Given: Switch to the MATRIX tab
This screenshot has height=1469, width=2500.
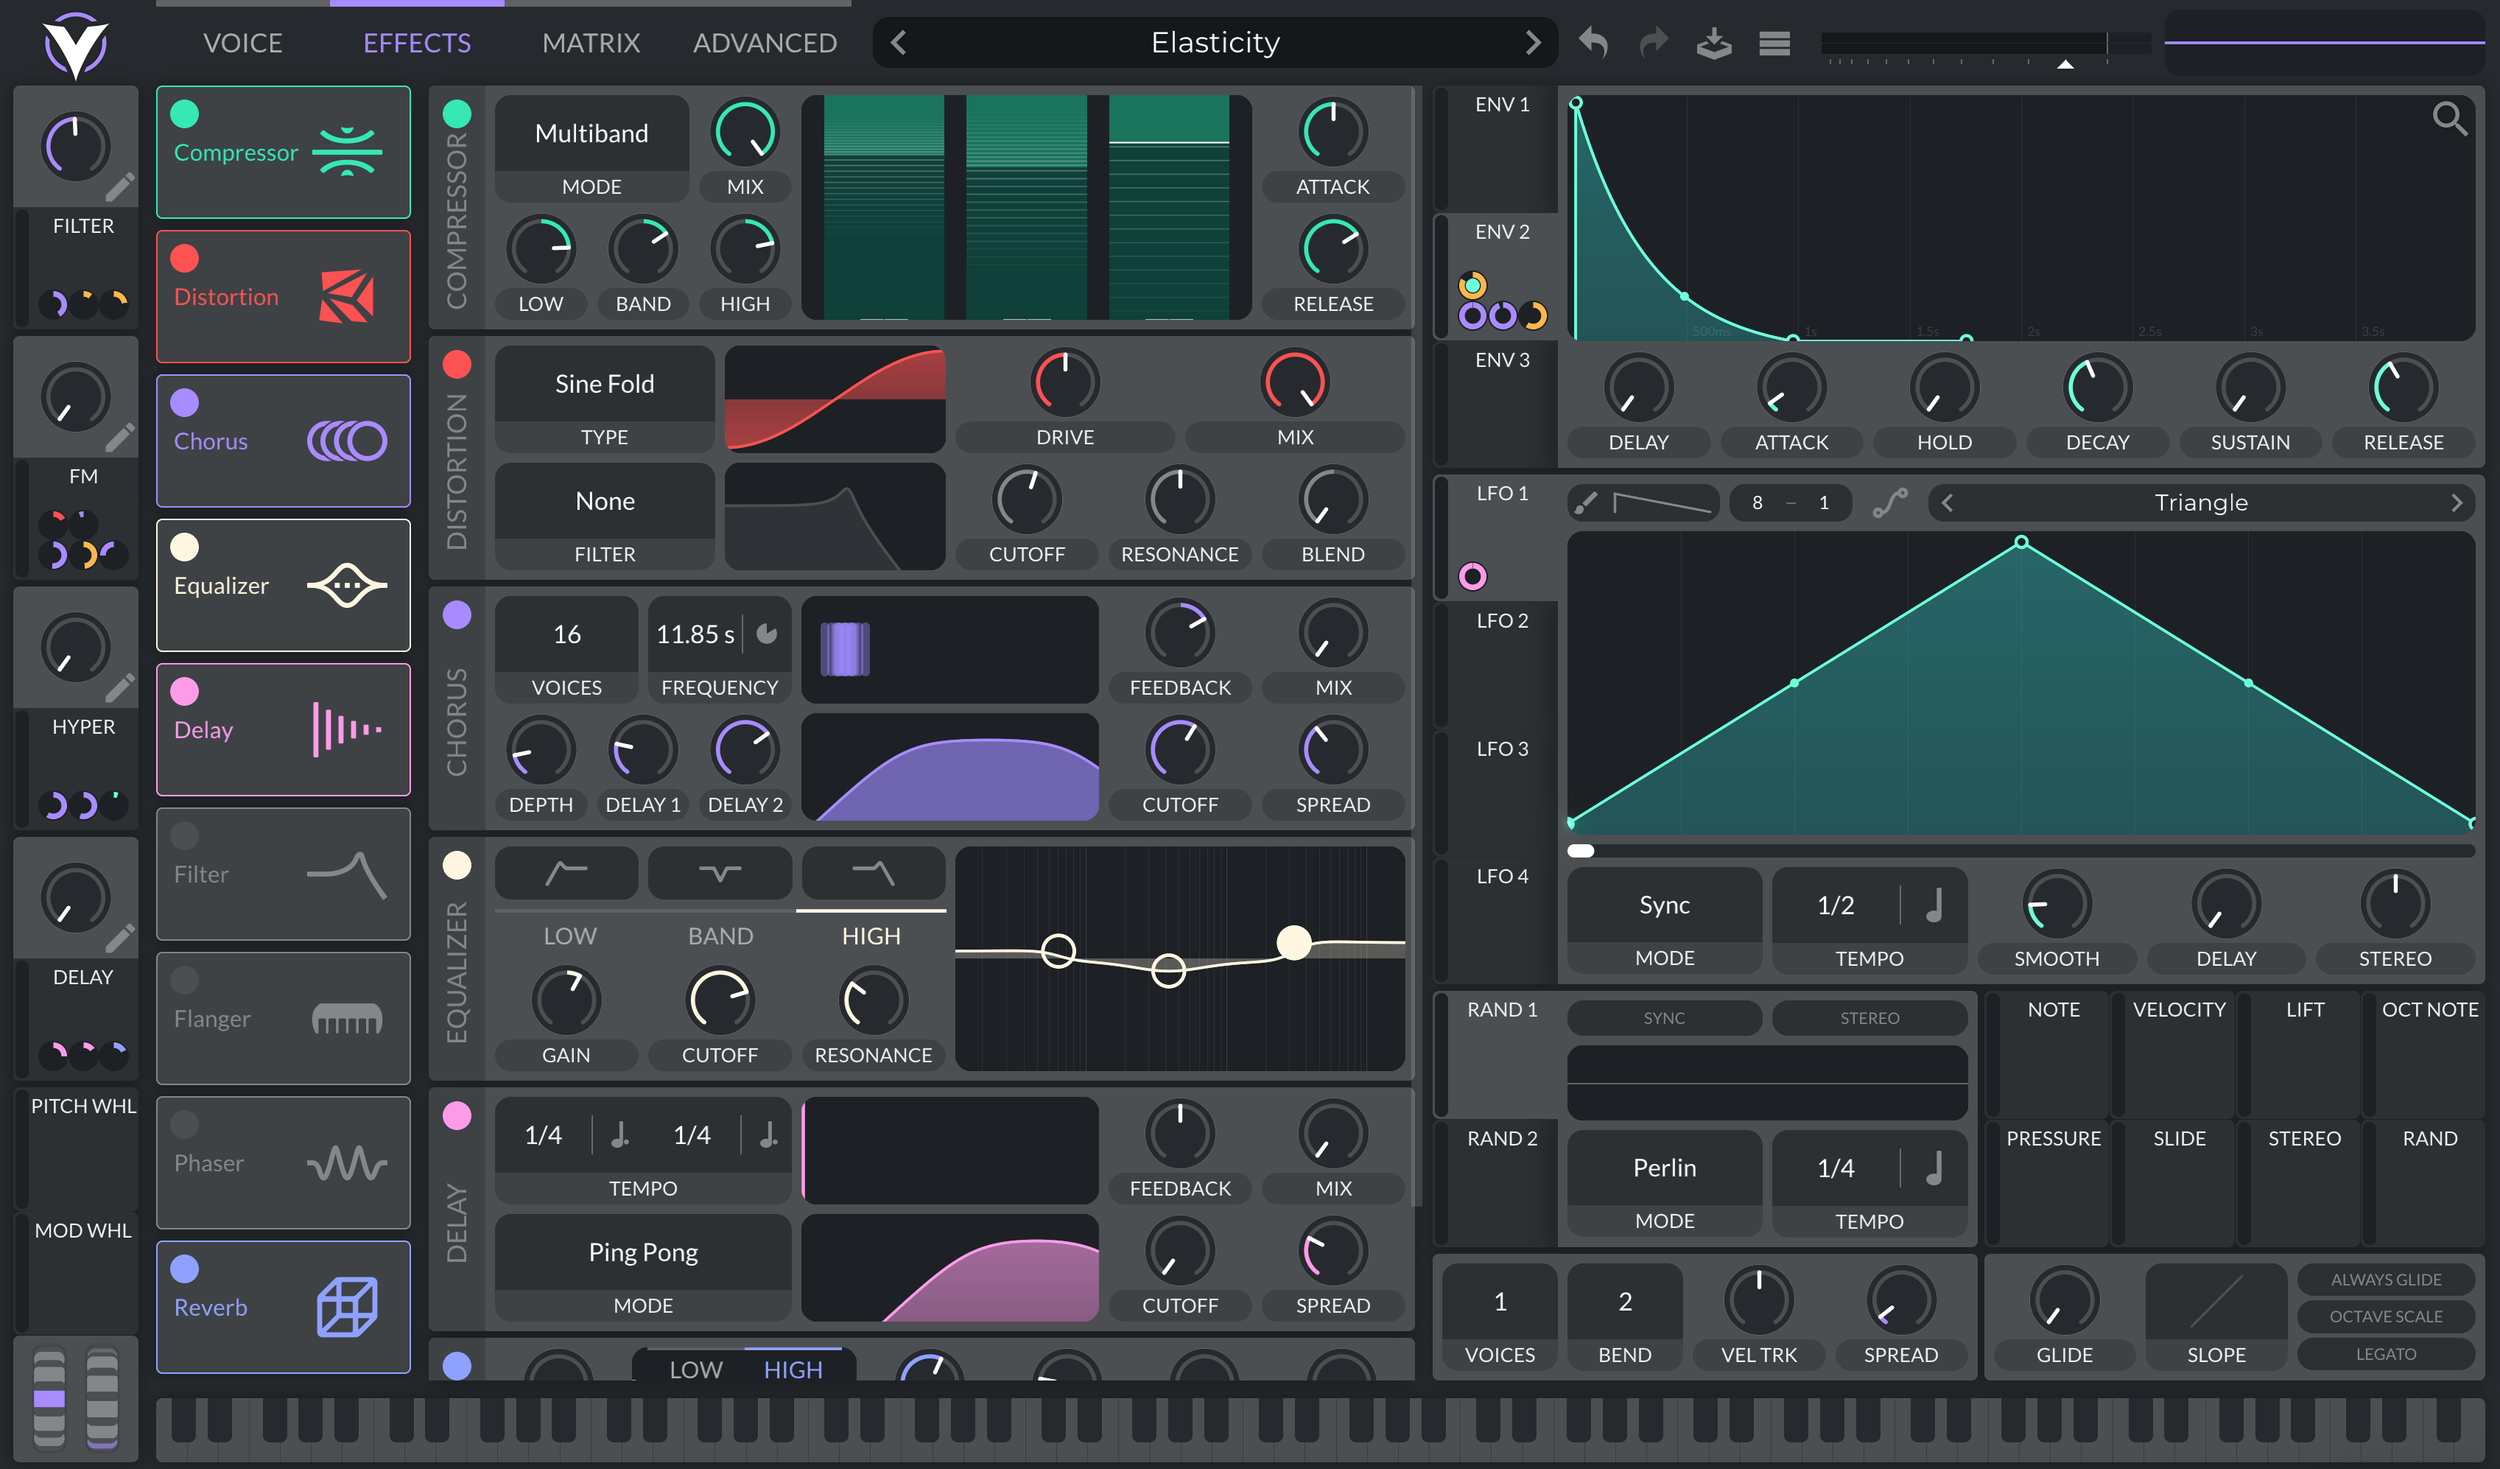Looking at the screenshot, I should tap(590, 43).
